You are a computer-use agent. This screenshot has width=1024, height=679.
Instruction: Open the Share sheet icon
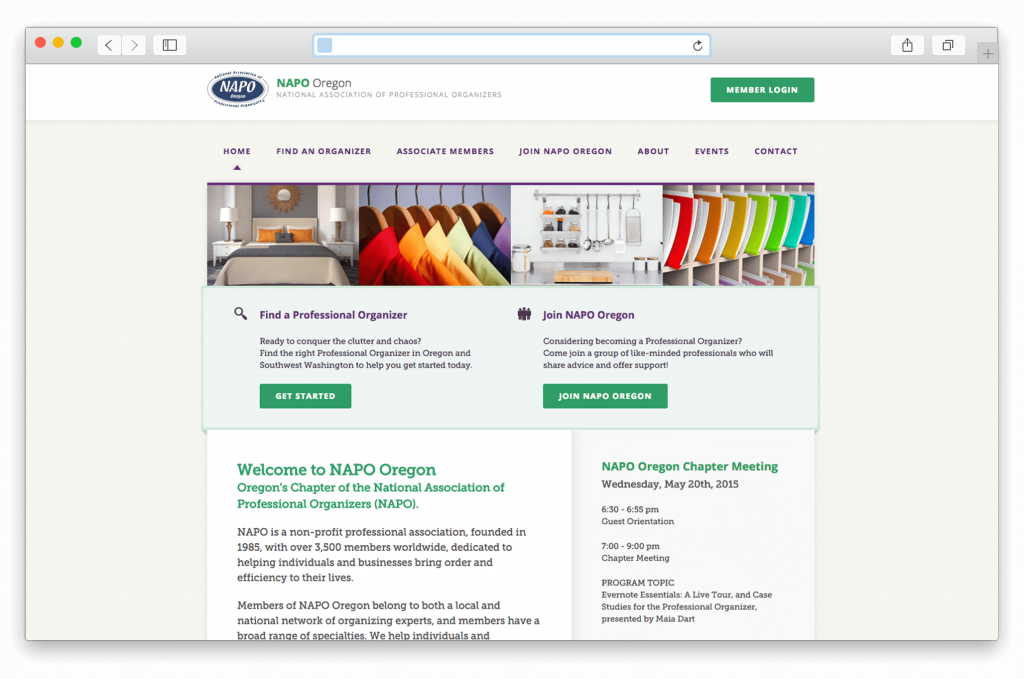click(907, 45)
